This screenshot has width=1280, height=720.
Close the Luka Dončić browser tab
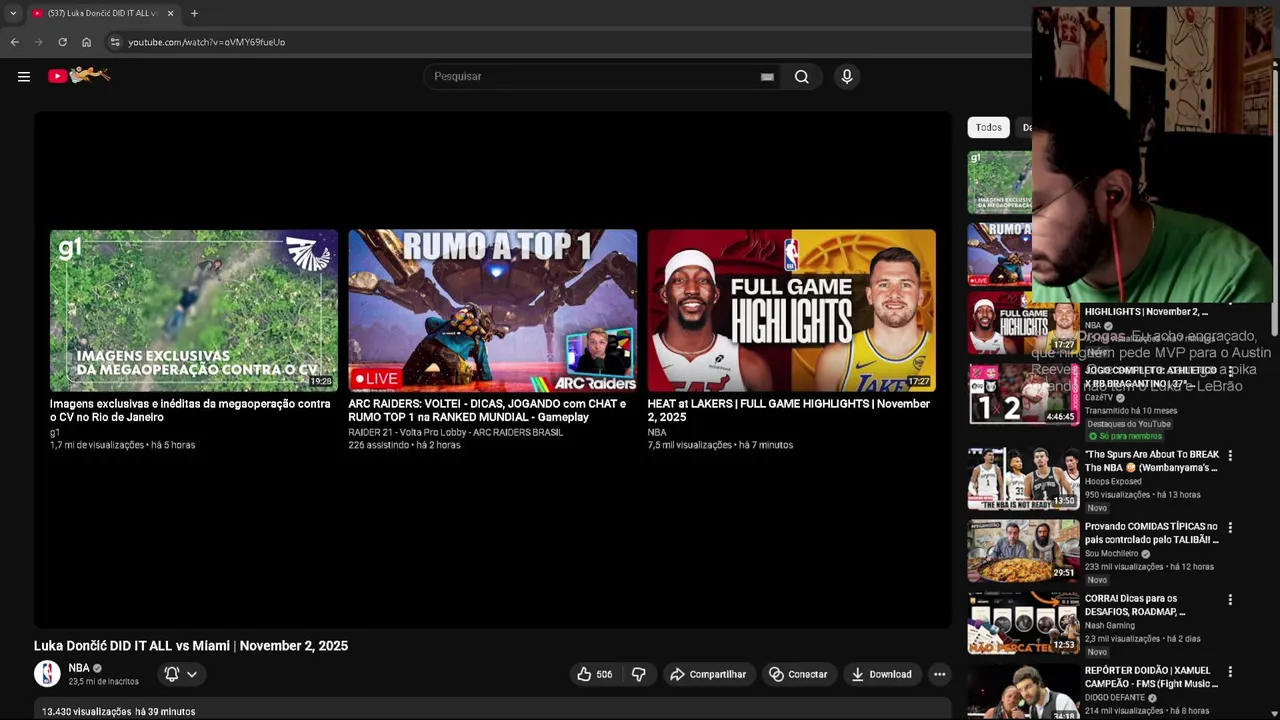point(170,13)
